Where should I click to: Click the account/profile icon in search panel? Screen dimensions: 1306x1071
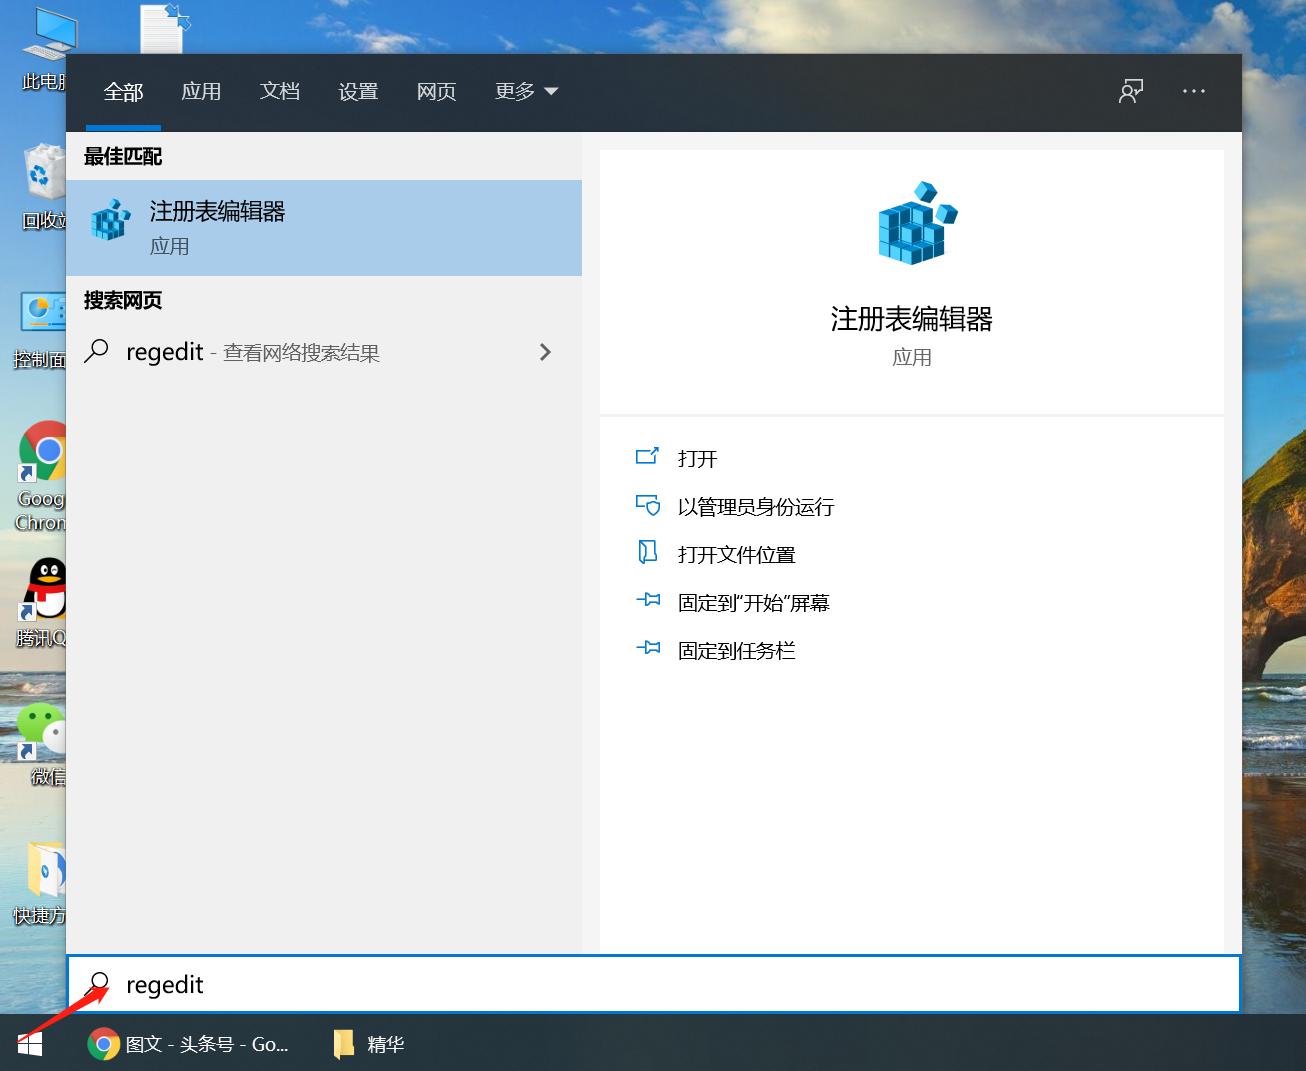pos(1131,90)
